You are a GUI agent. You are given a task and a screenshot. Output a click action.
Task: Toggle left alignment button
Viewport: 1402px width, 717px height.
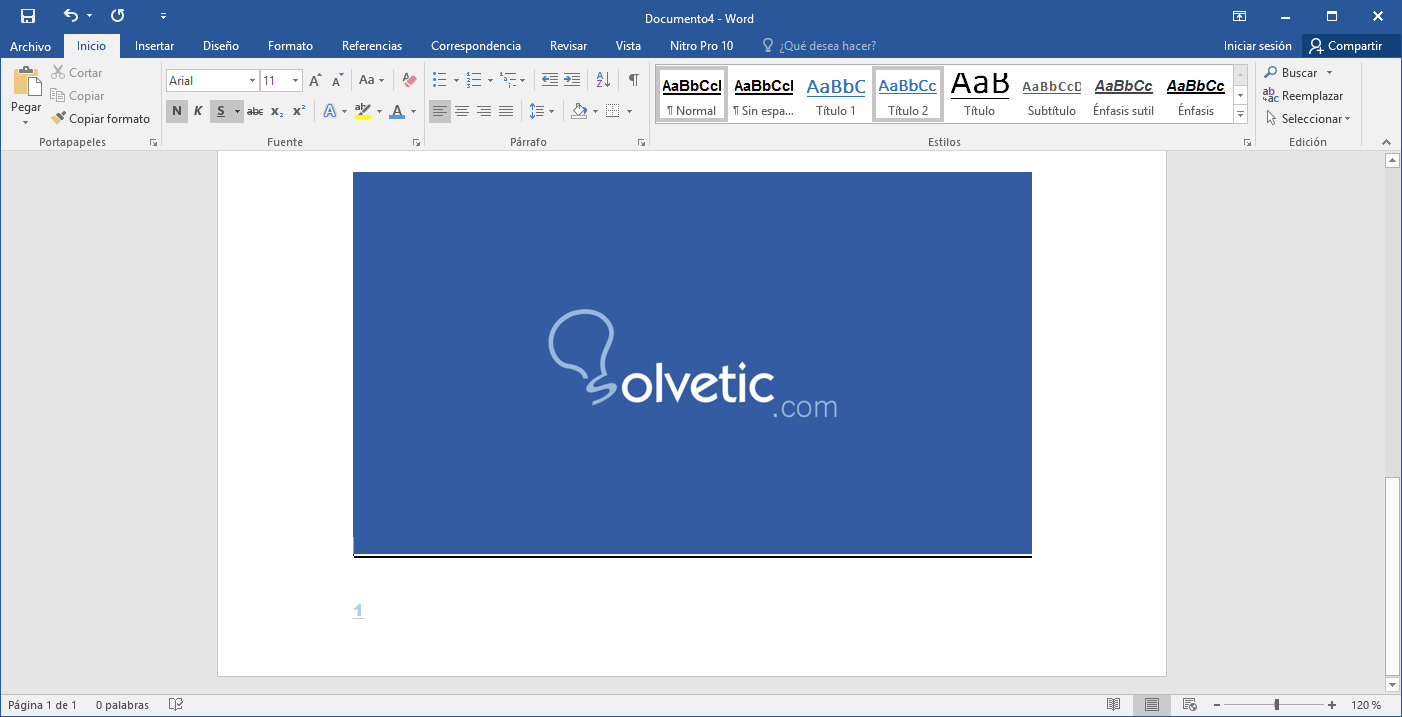[440, 111]
